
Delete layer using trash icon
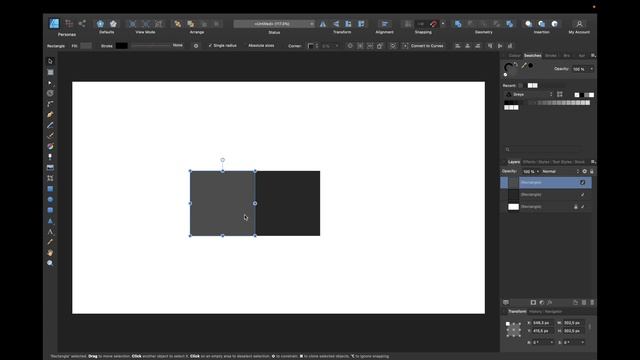click(592, 302)
